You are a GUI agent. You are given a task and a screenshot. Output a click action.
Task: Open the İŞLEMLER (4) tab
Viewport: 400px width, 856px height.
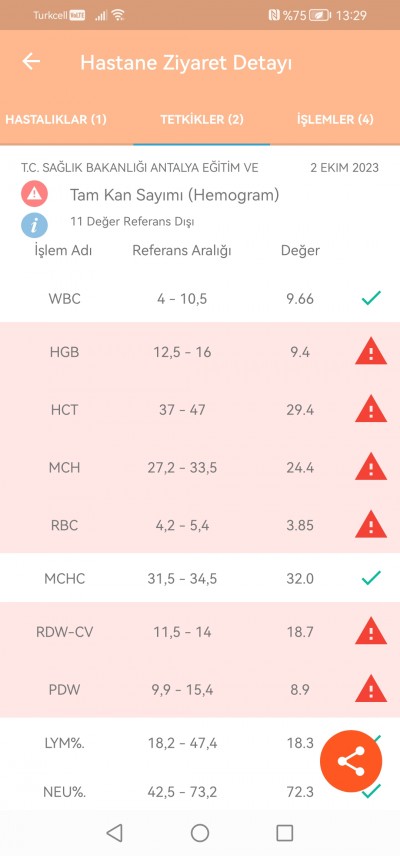tap(335, 120)
